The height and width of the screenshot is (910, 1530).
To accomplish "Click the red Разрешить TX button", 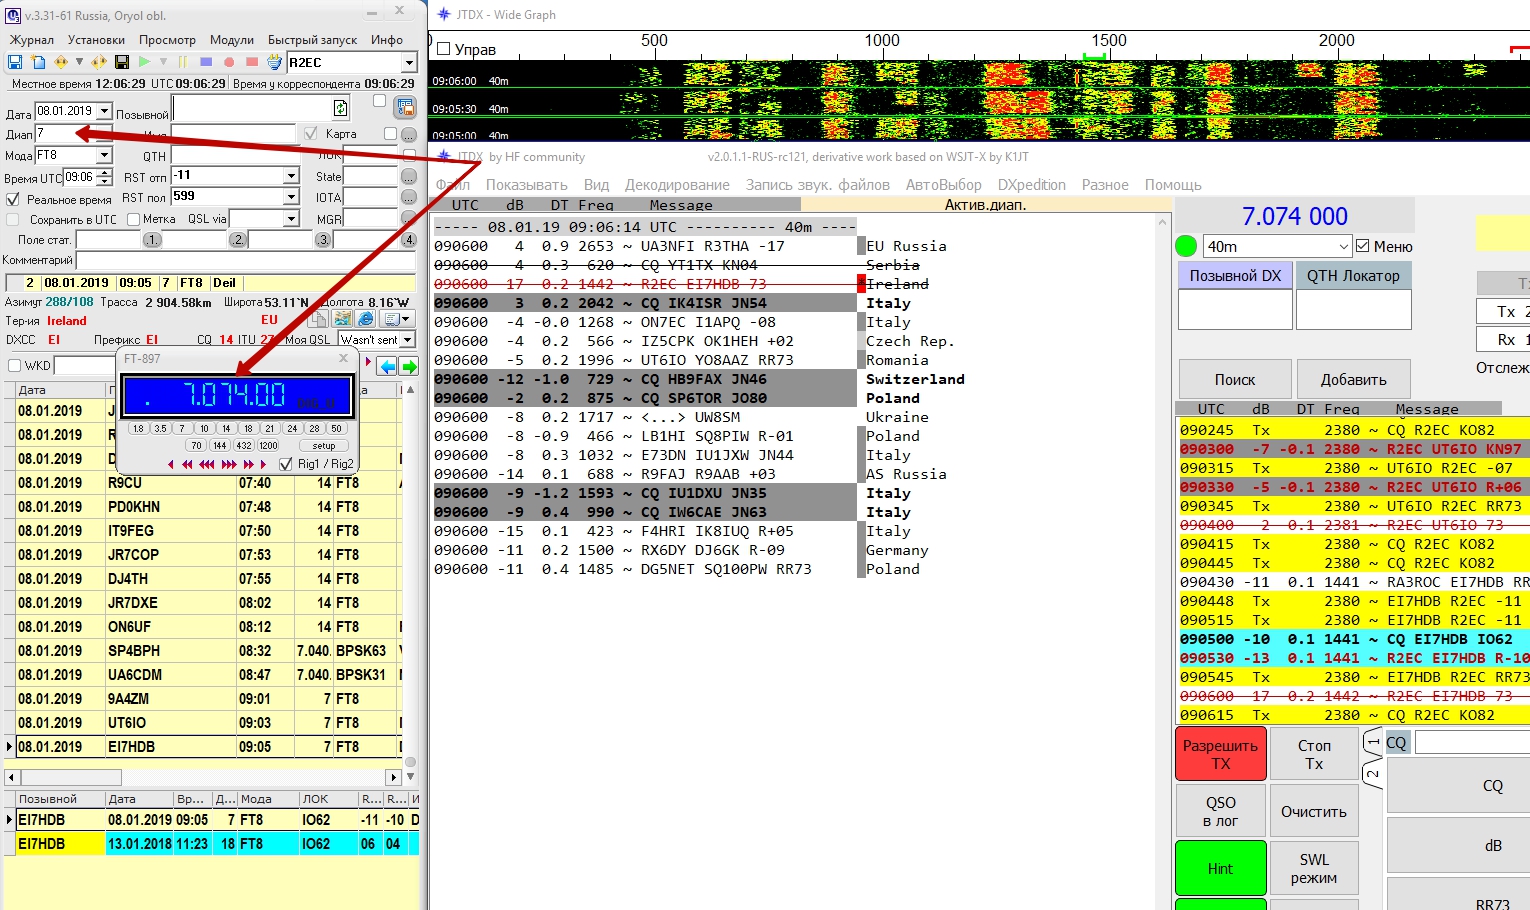I will 1220,754.
